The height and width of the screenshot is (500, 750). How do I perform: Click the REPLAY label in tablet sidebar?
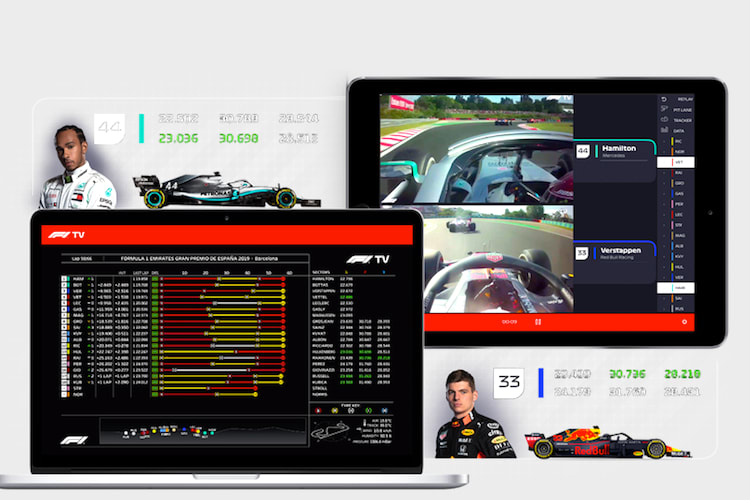684,99
